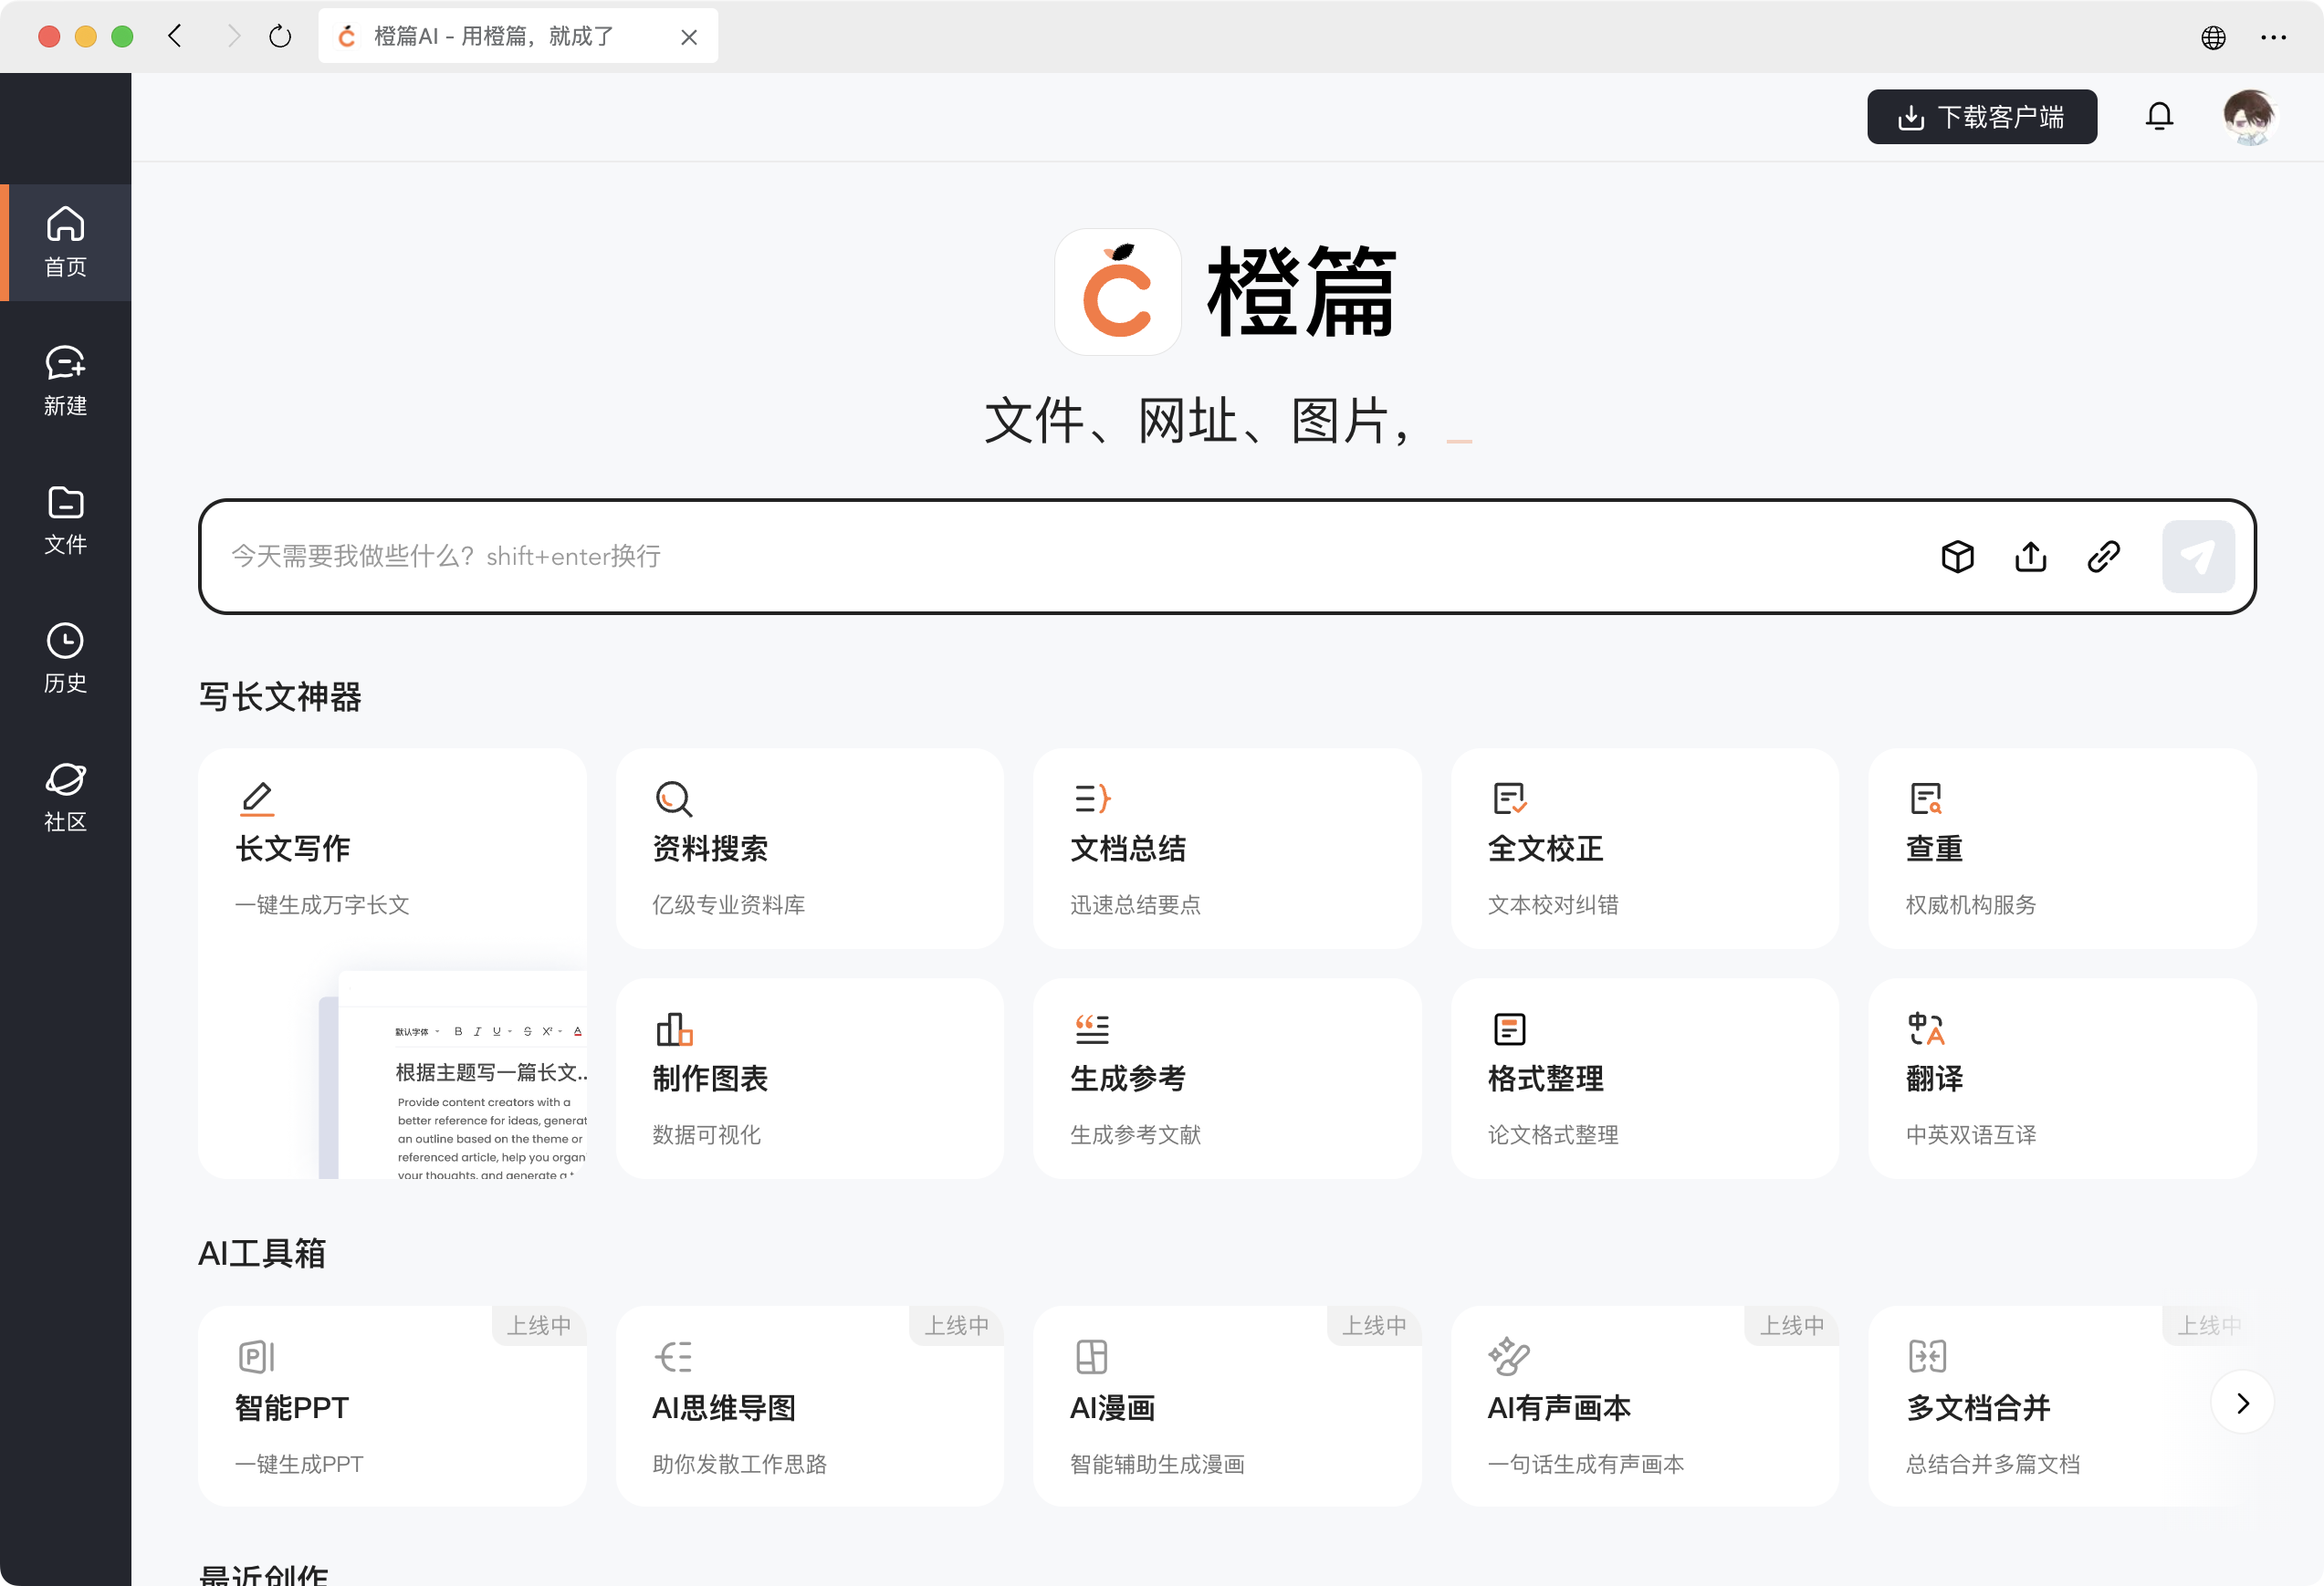This screenshot has width=2324, height=1586.
Task: Click the 上线中 badge on 智能PPT
Action: (x=539, y=1325)
